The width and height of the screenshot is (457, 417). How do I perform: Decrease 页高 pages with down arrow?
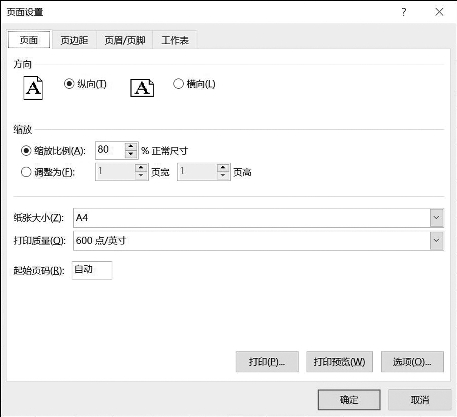(223, 175)
